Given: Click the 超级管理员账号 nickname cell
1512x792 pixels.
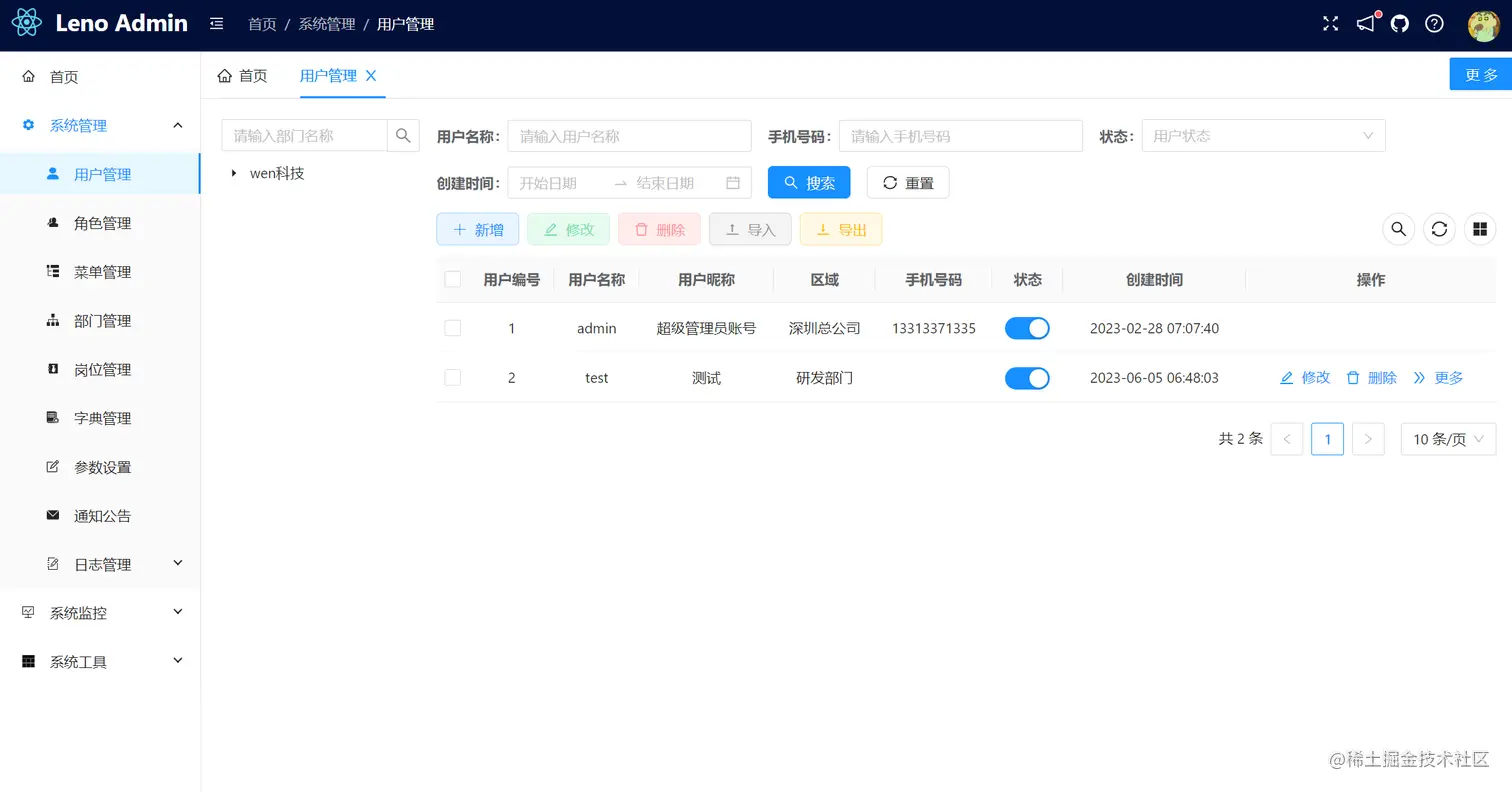Looking at the screenshot, I should click(x=706, y=328).
